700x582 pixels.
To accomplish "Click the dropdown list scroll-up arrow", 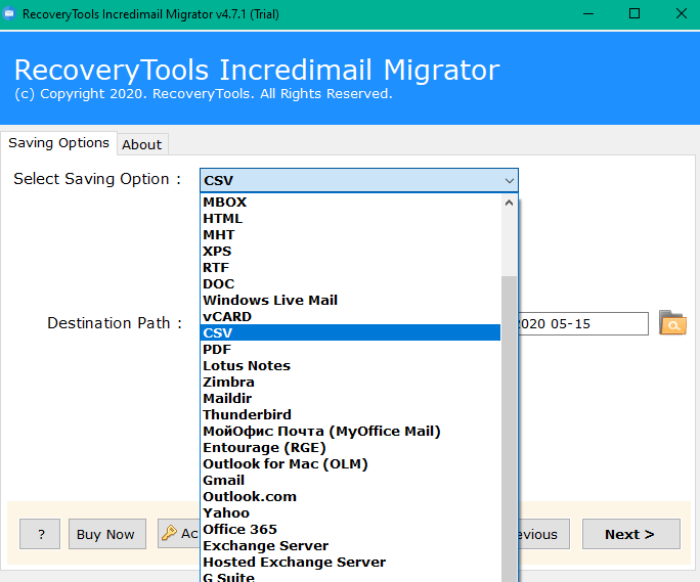I will coord(509,203).
